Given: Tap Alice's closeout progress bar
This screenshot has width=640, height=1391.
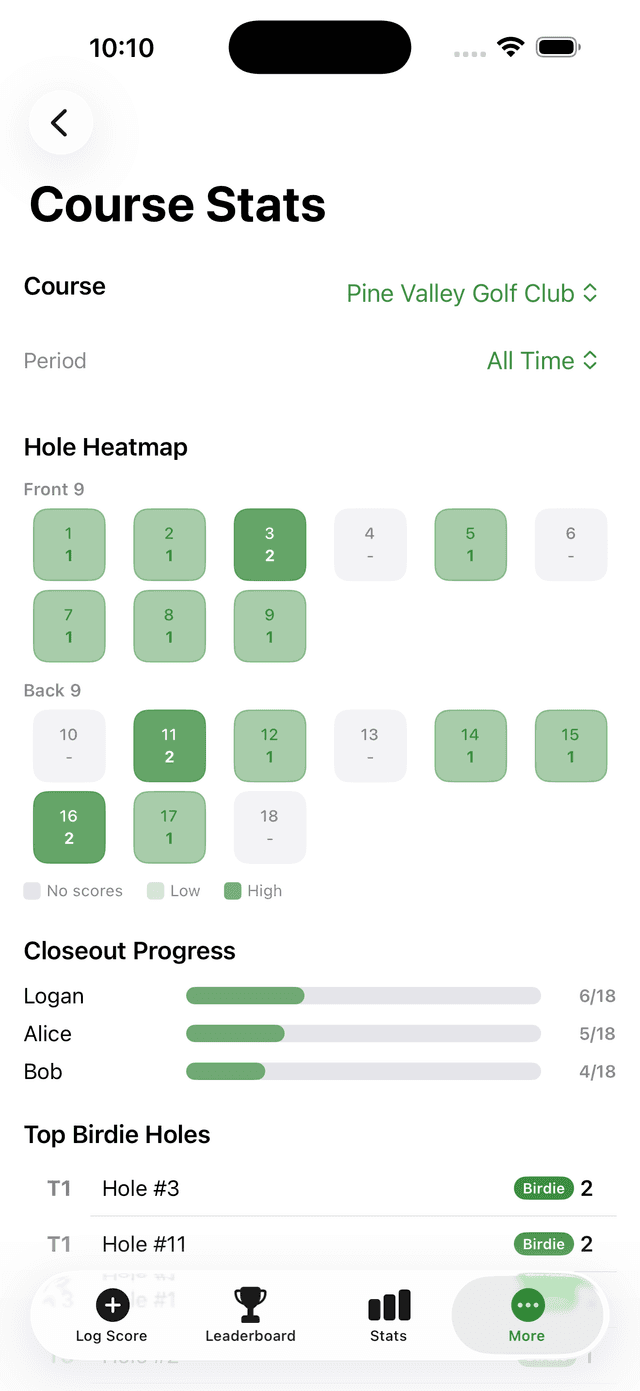Looking at the screenshot, I should point(363,1033).
